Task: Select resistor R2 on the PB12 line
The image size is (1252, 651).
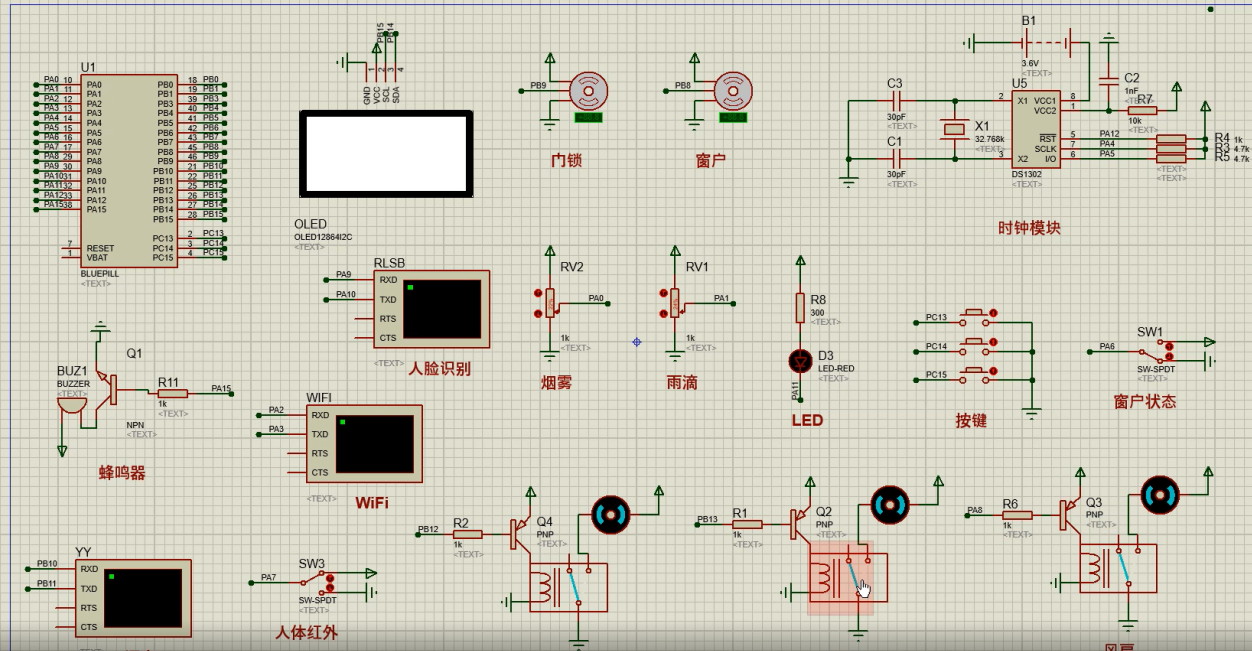Action: (x=467, y=534)
